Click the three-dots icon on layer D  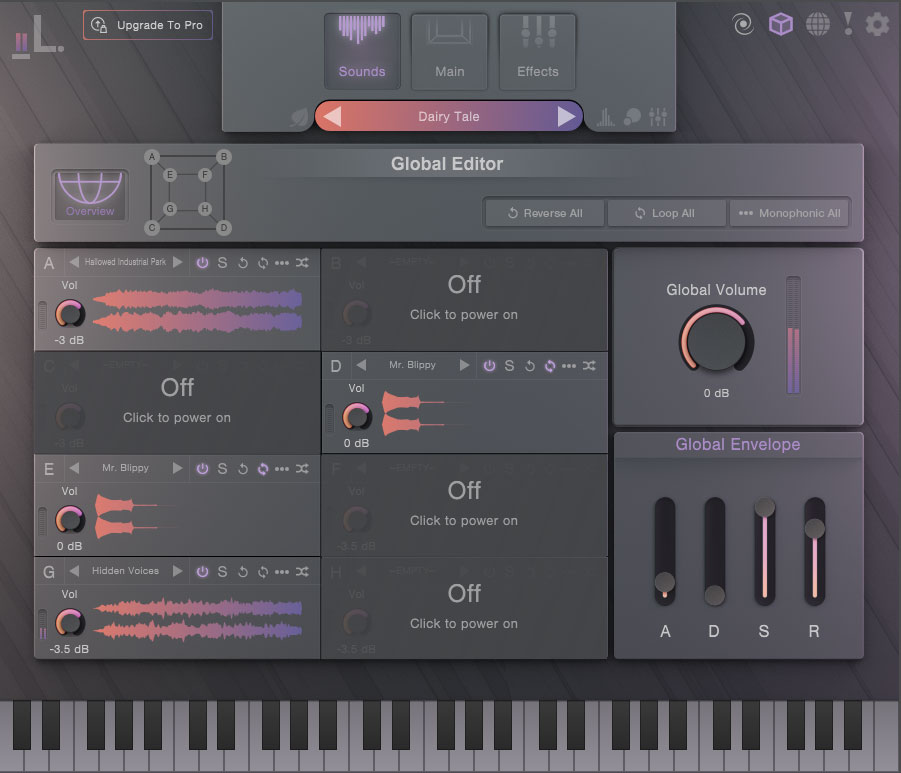[568, 366]
